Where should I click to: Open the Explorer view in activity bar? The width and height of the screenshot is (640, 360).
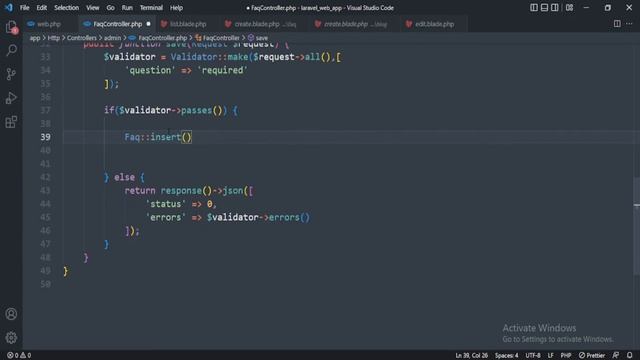click(x=11, y=27)
